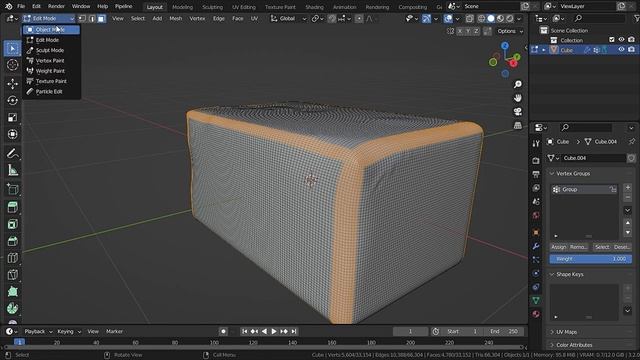Screen dimensions: 640x360
Task: Open the Physics properties tab
Action: pyautogui.click(x=536, y=273)
